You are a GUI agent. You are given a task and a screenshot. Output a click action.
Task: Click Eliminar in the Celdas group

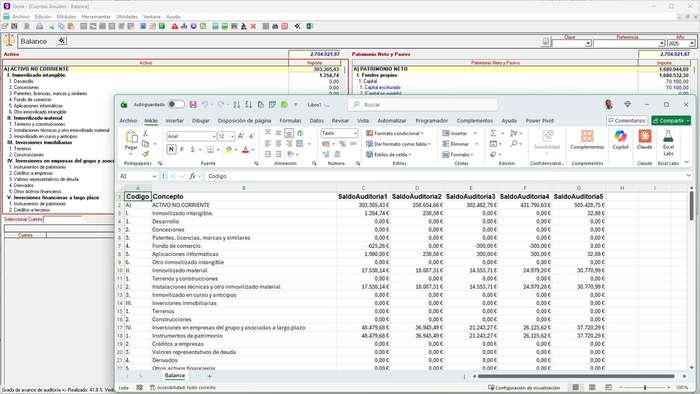[x=455, y=144]
